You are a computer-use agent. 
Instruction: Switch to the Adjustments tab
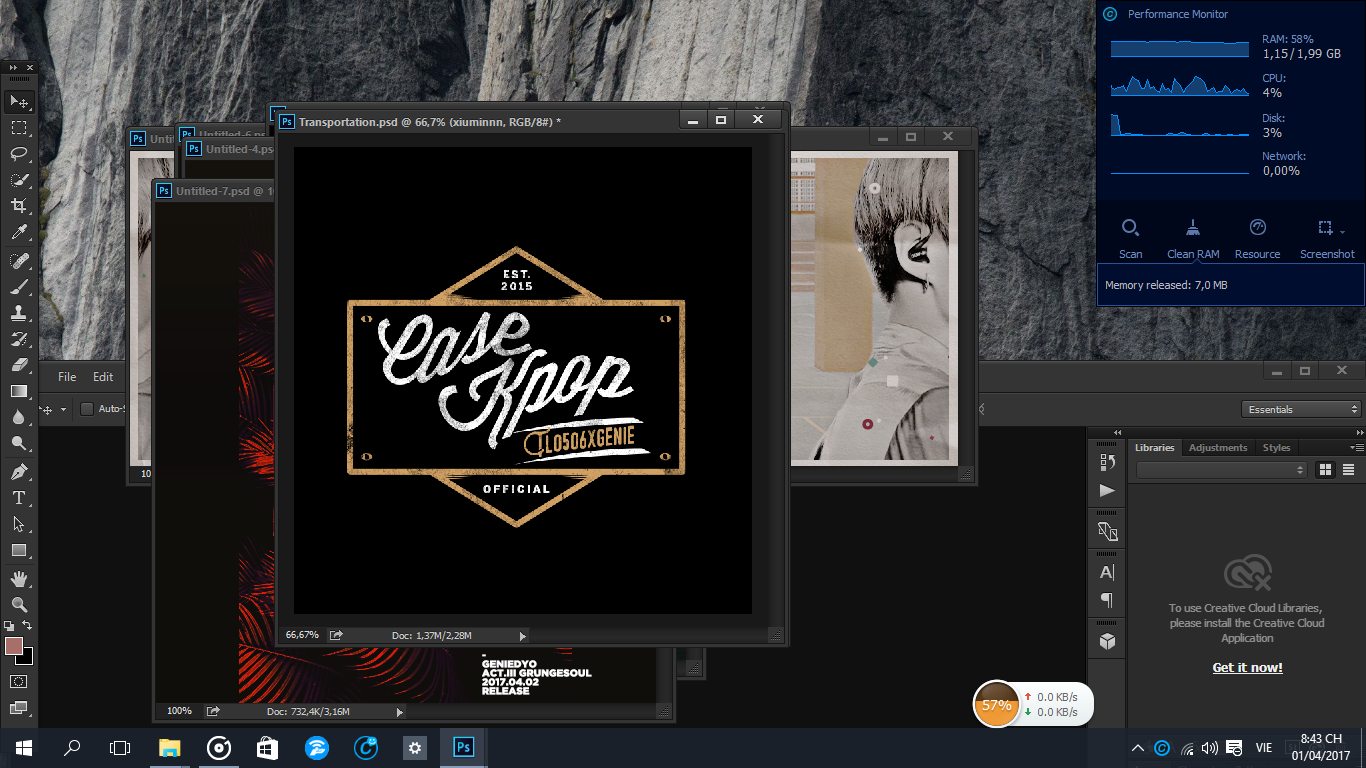[x=1218, y=448]
